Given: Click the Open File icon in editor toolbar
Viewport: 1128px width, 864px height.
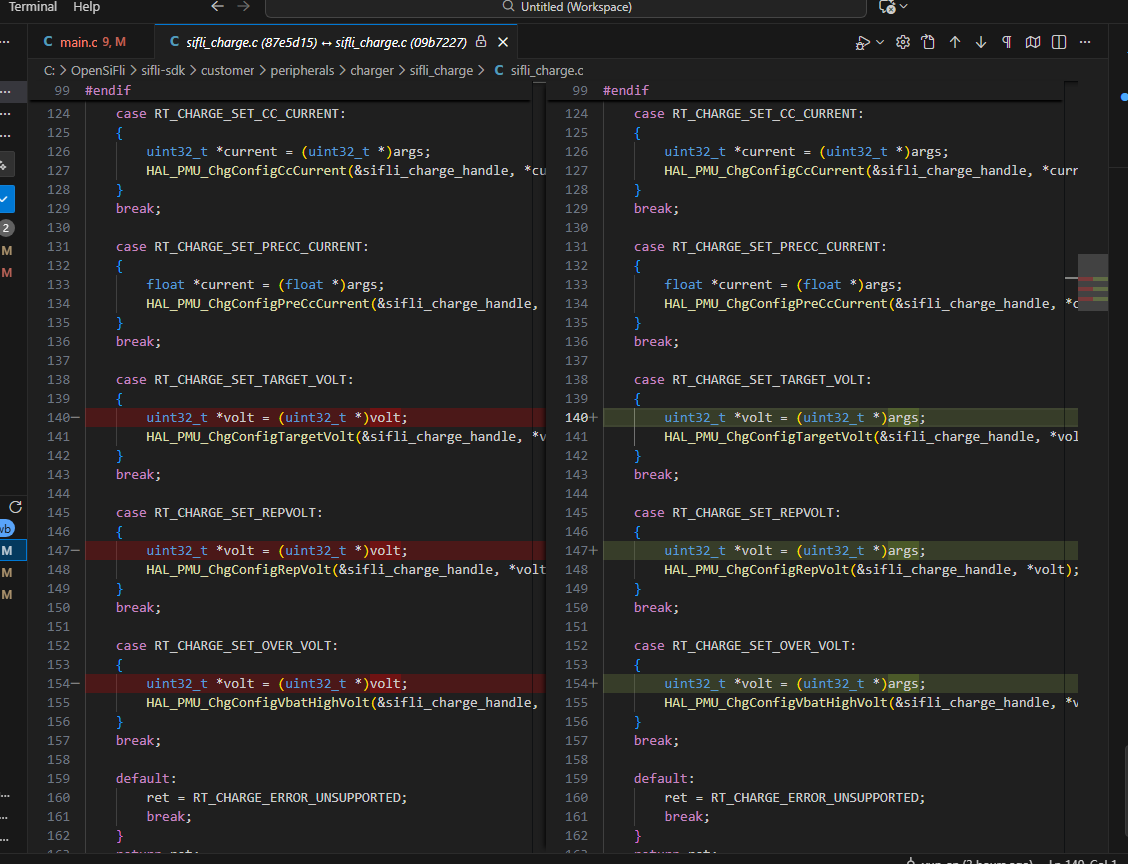Looking at the screenshot, I should (929, 42).
